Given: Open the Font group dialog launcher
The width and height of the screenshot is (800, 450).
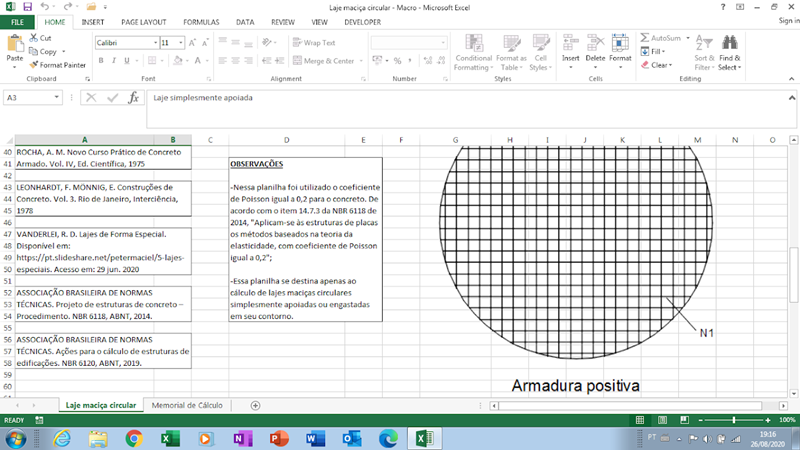Looking at the screenshot, I should [x=209, y=79].
